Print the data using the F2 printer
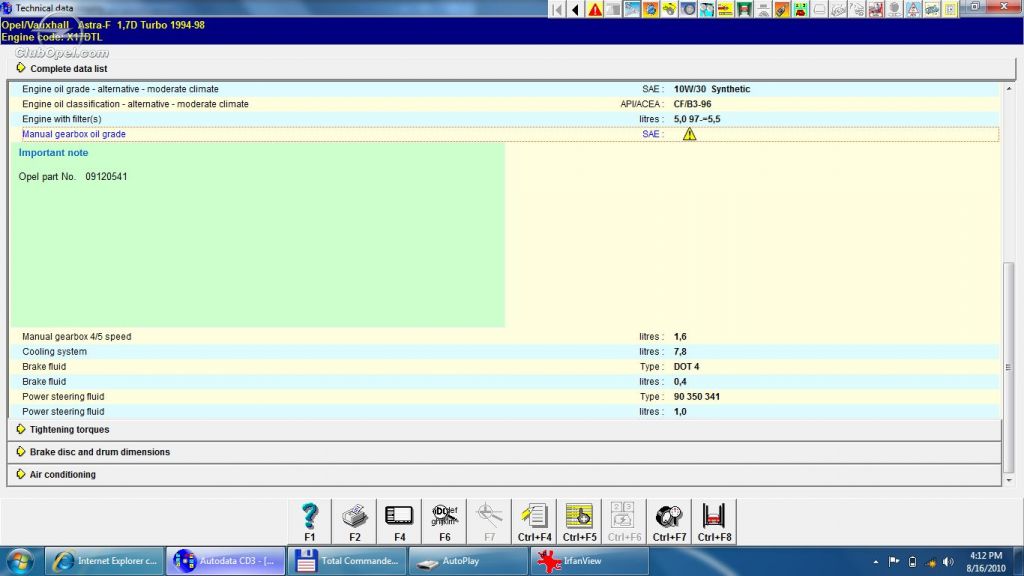The width and height of the screenshot is (1024, 576). tap(355, 522)
